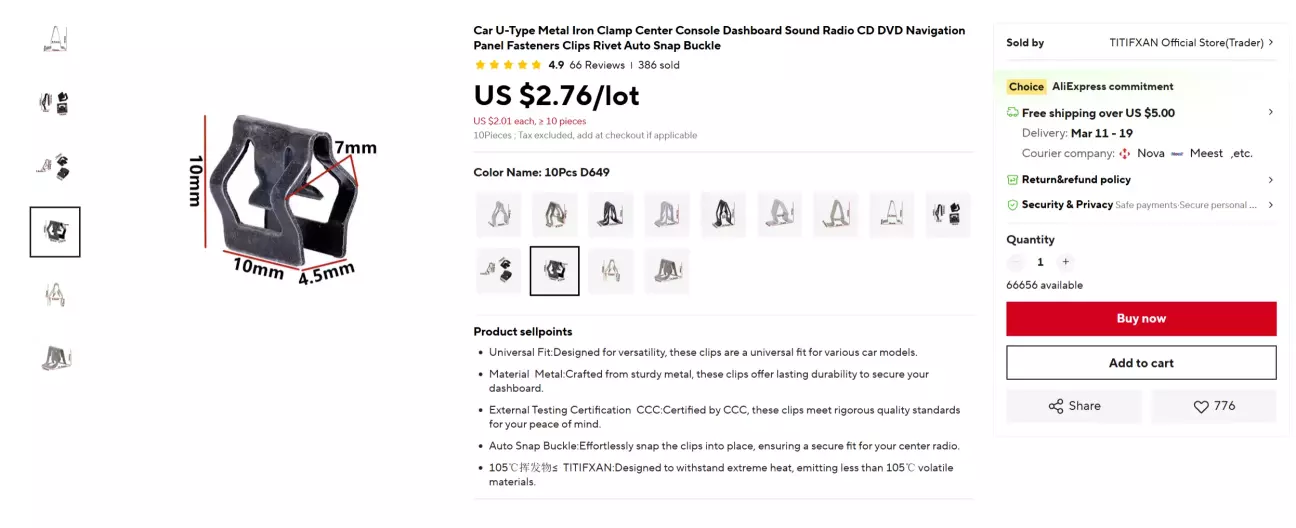1296x528 pixels.
Task: Open the 66 Reviews link
Action: (597, 65)
